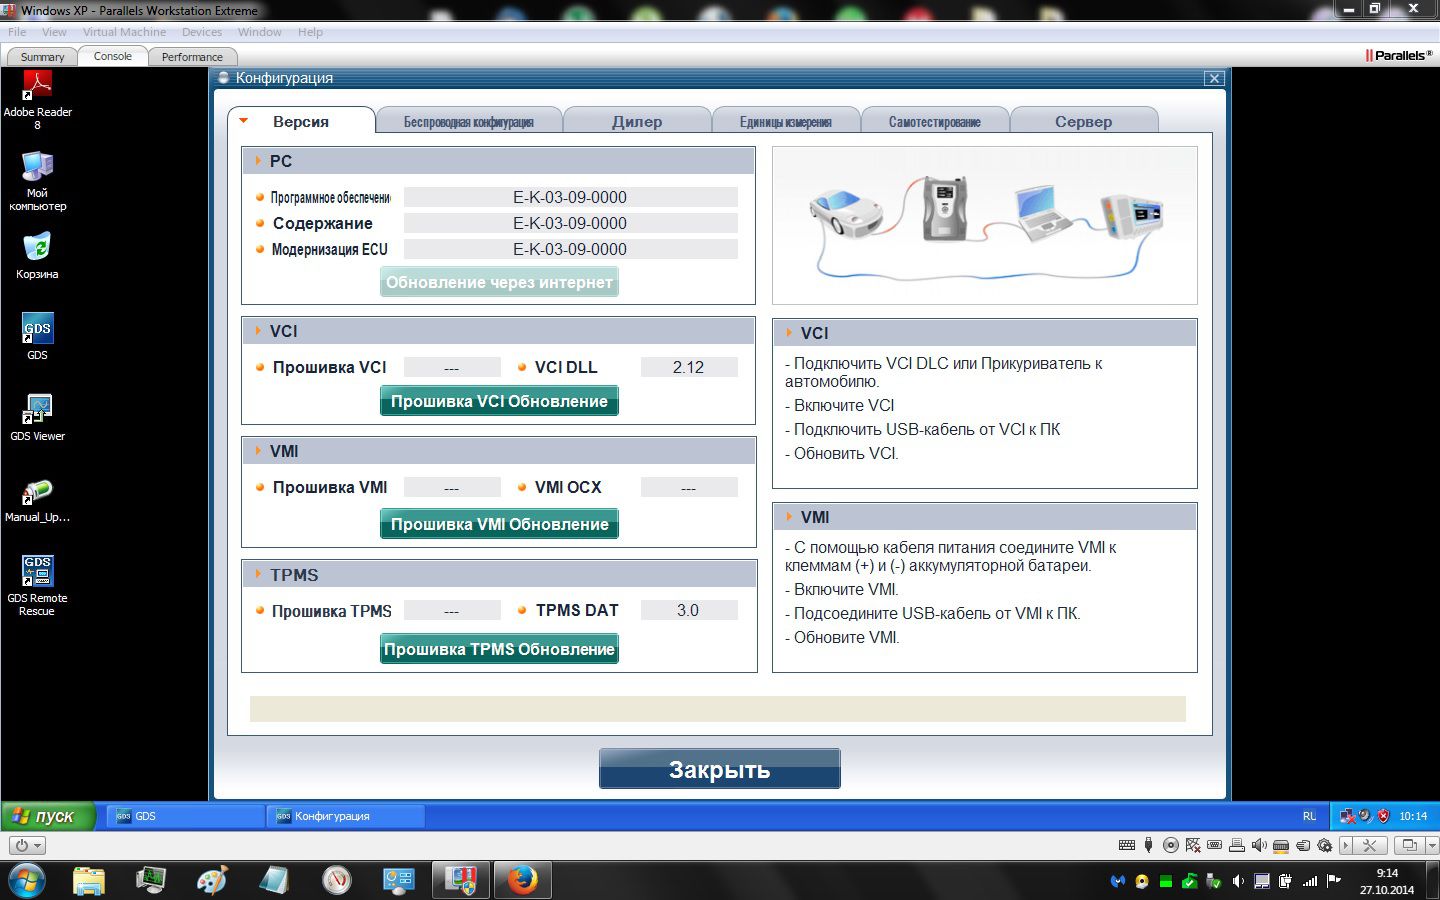Click the Parallels sound speaker status icon
This screenshot has height=900, width=1440.
pos(1259,845)
